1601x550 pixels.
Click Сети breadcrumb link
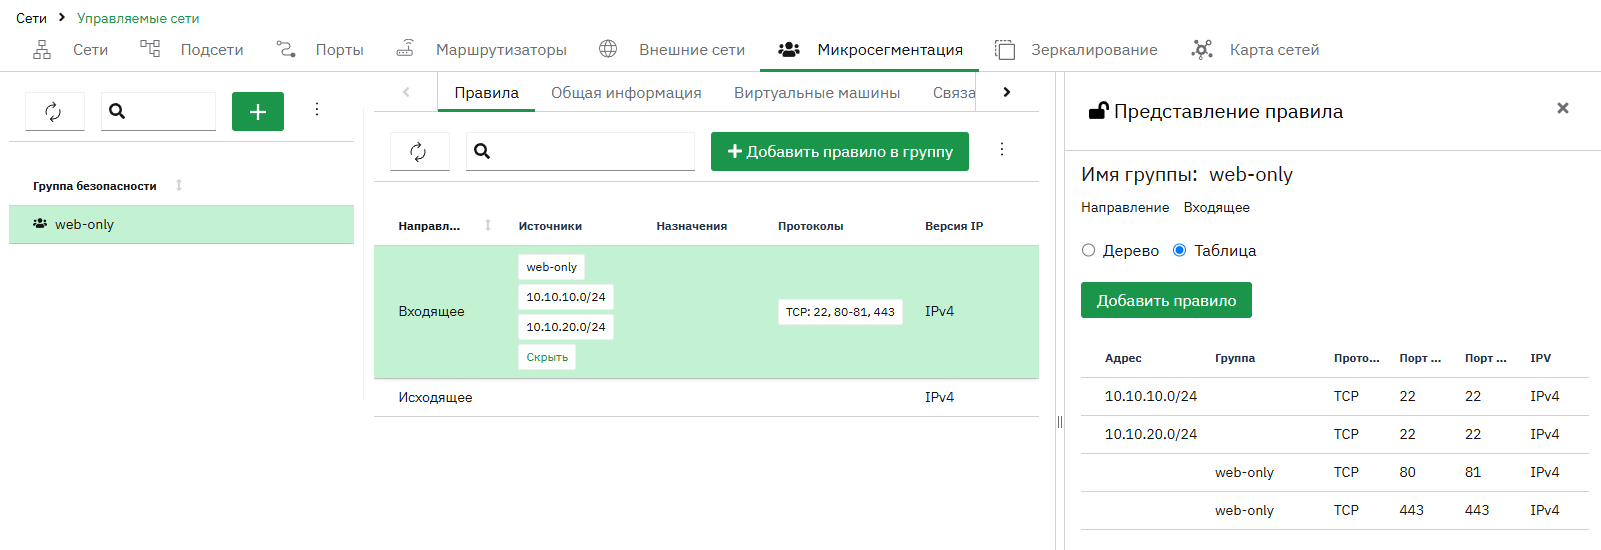coord(31,18)
